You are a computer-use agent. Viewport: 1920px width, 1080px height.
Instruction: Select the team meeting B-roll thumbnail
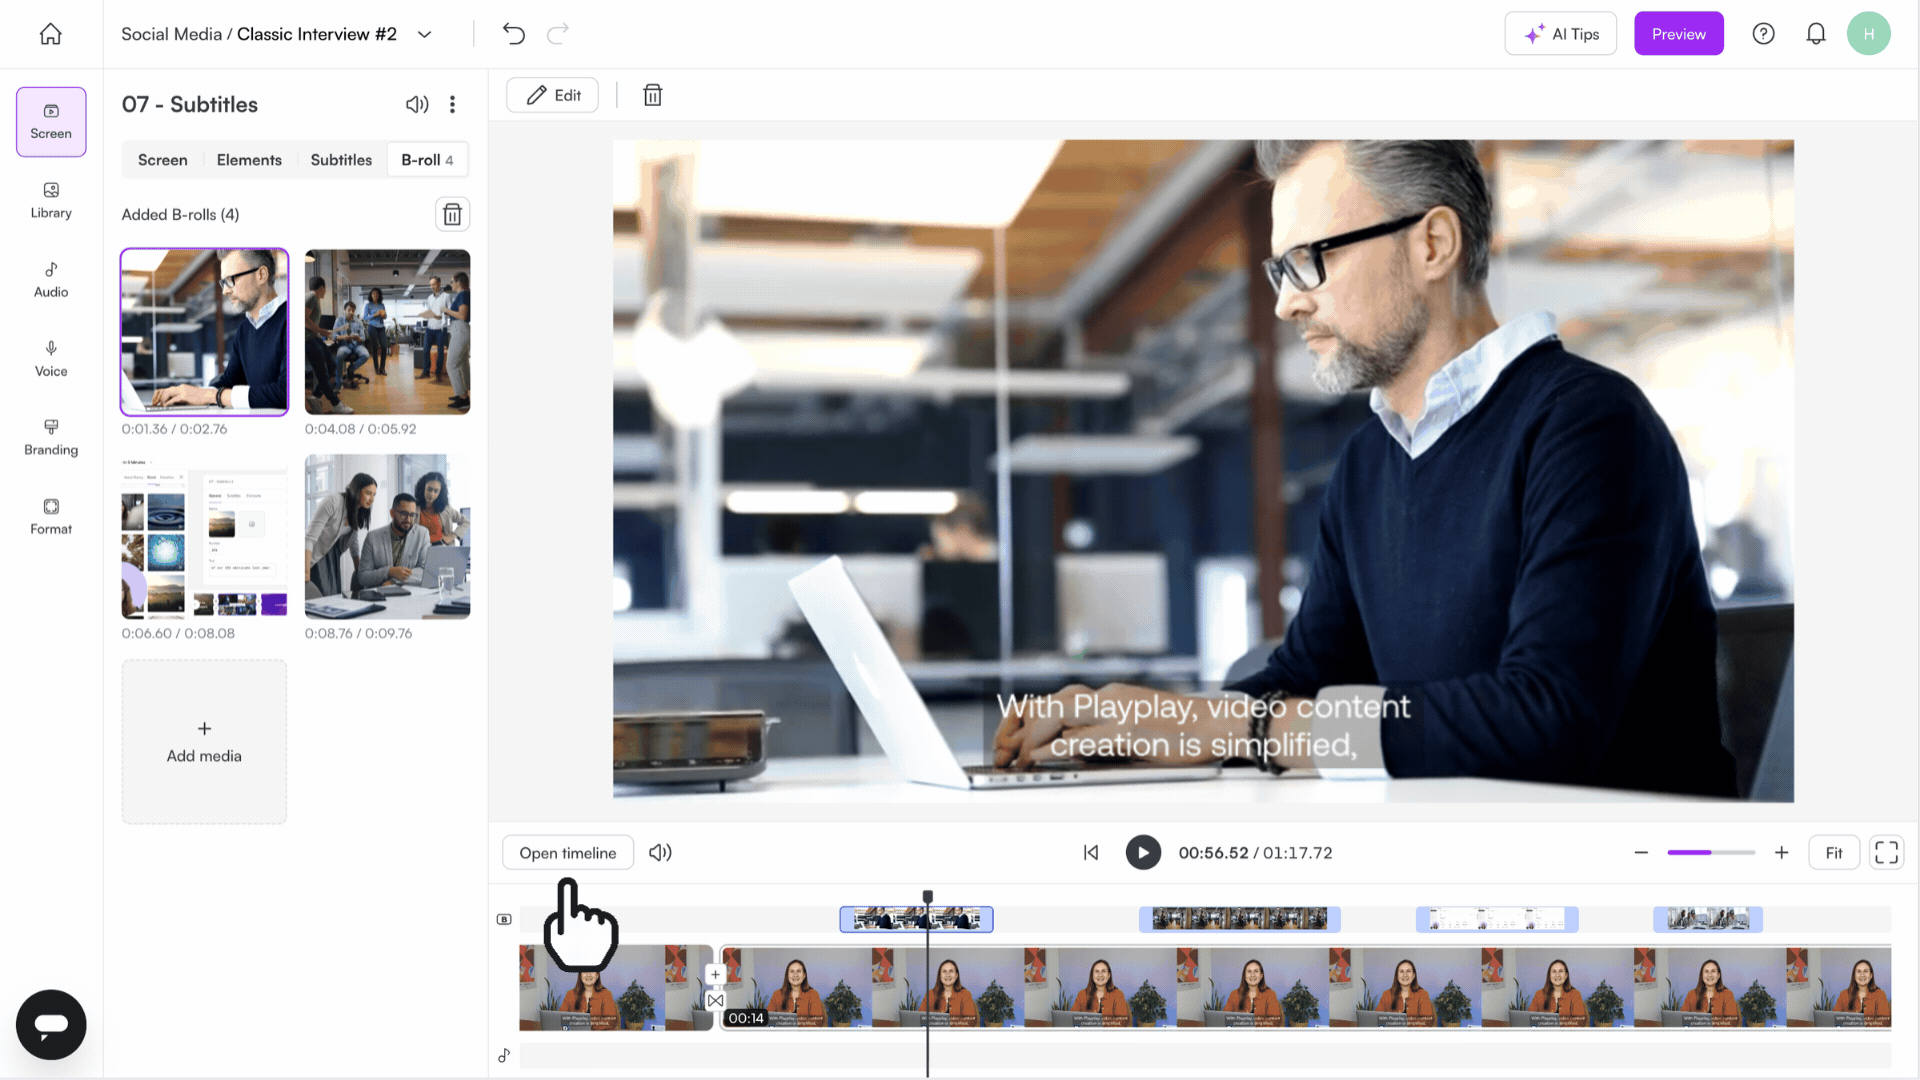point(387,537)
